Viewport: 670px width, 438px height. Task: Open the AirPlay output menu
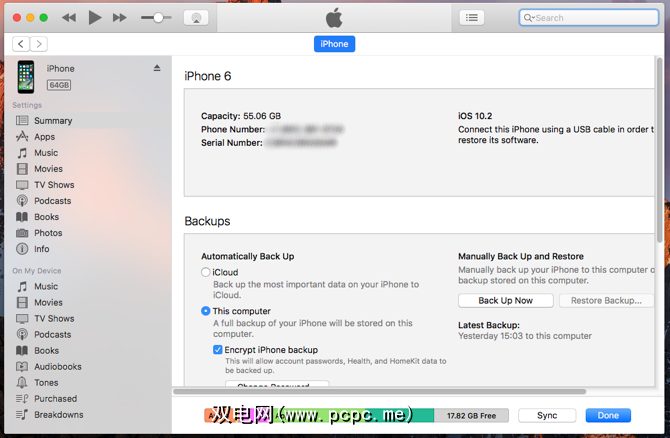click(x=196, y=18)
